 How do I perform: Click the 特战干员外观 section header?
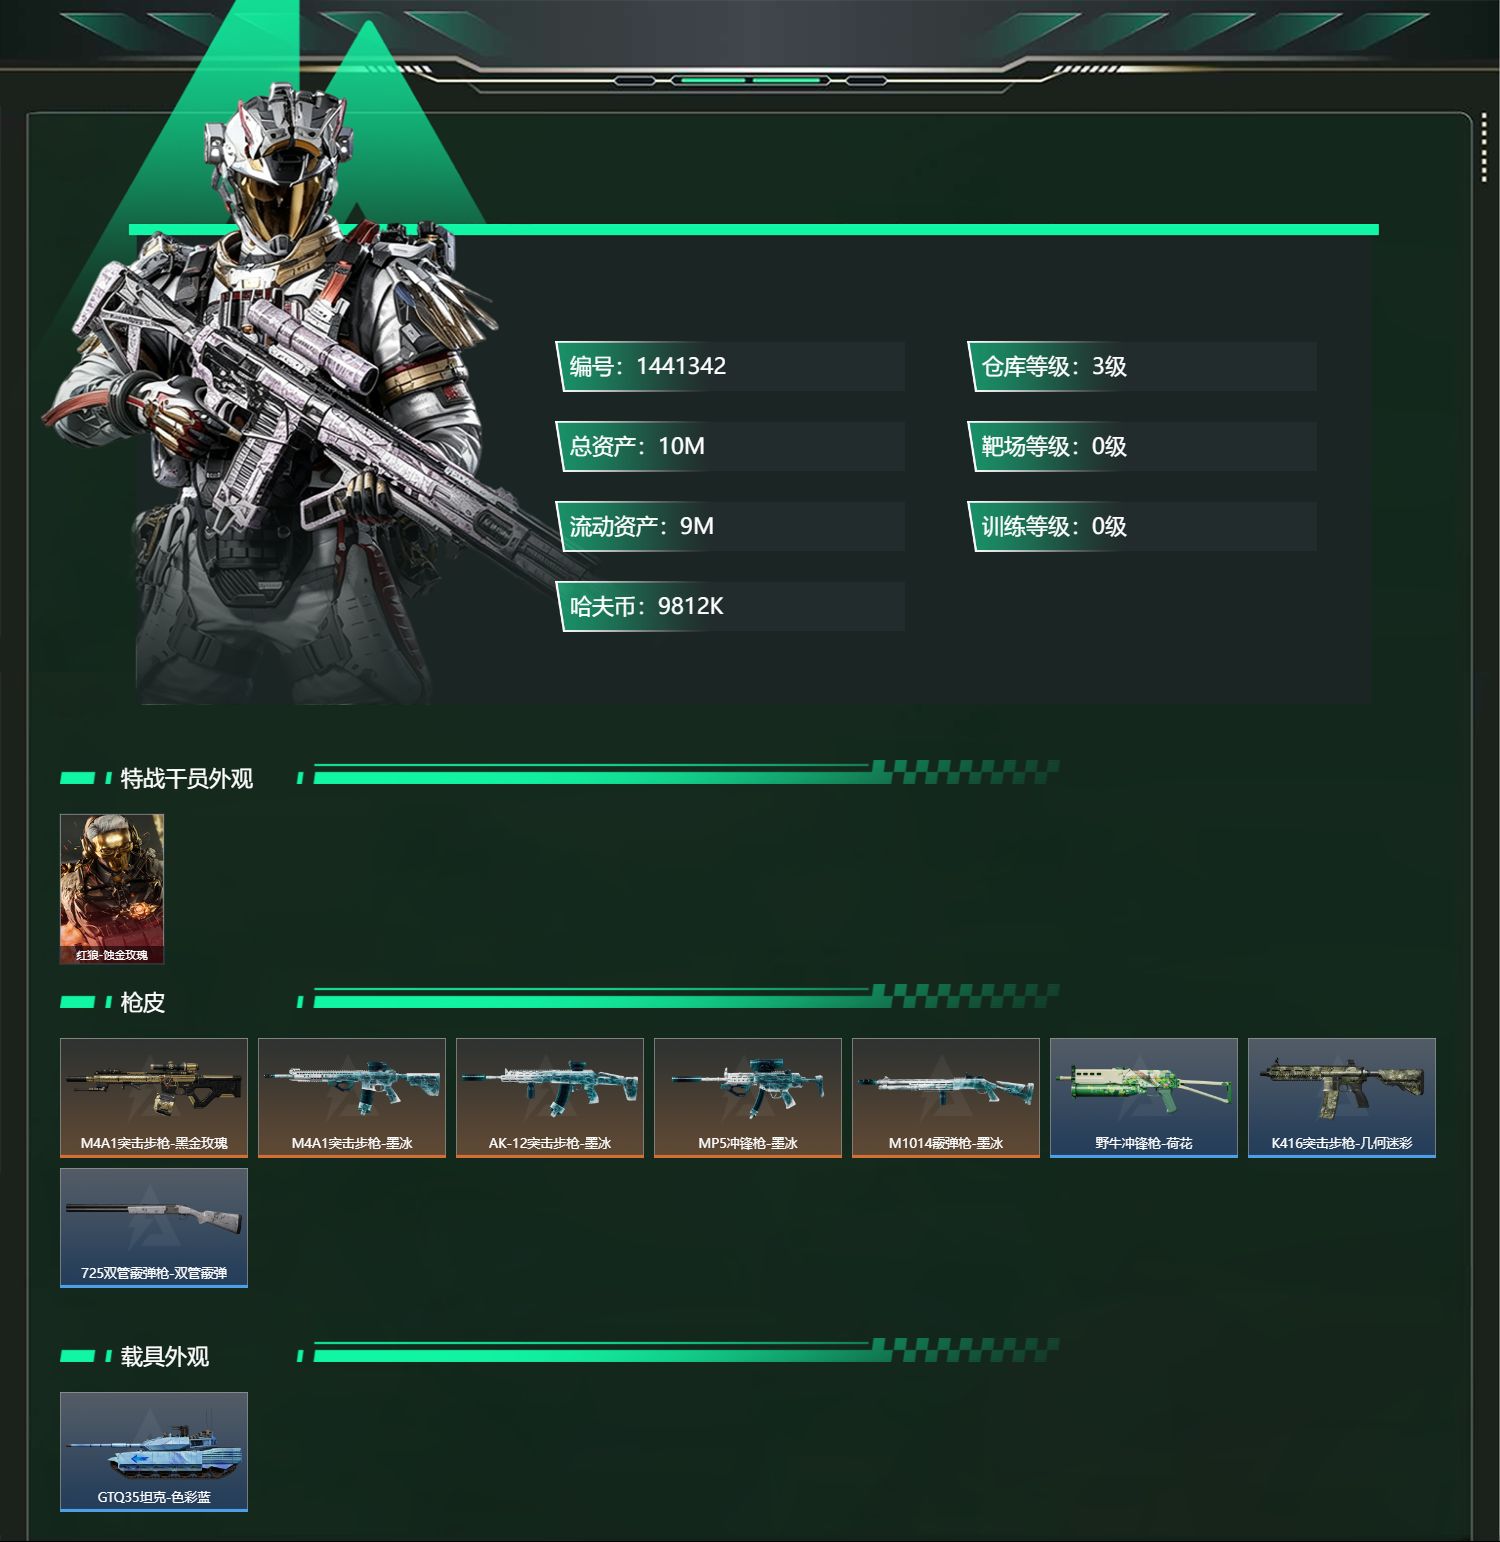coord(187,778)
